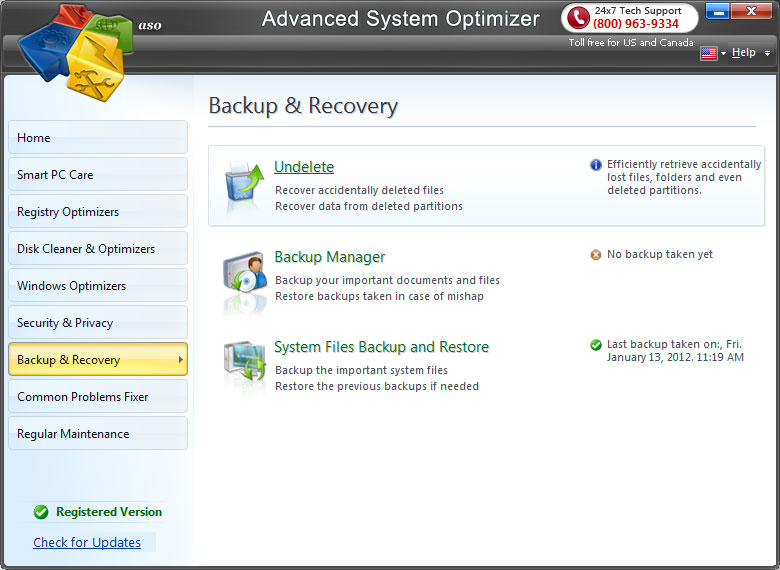Click 'Restore backups taken in case of mishap'

click(x=379, y=296)
